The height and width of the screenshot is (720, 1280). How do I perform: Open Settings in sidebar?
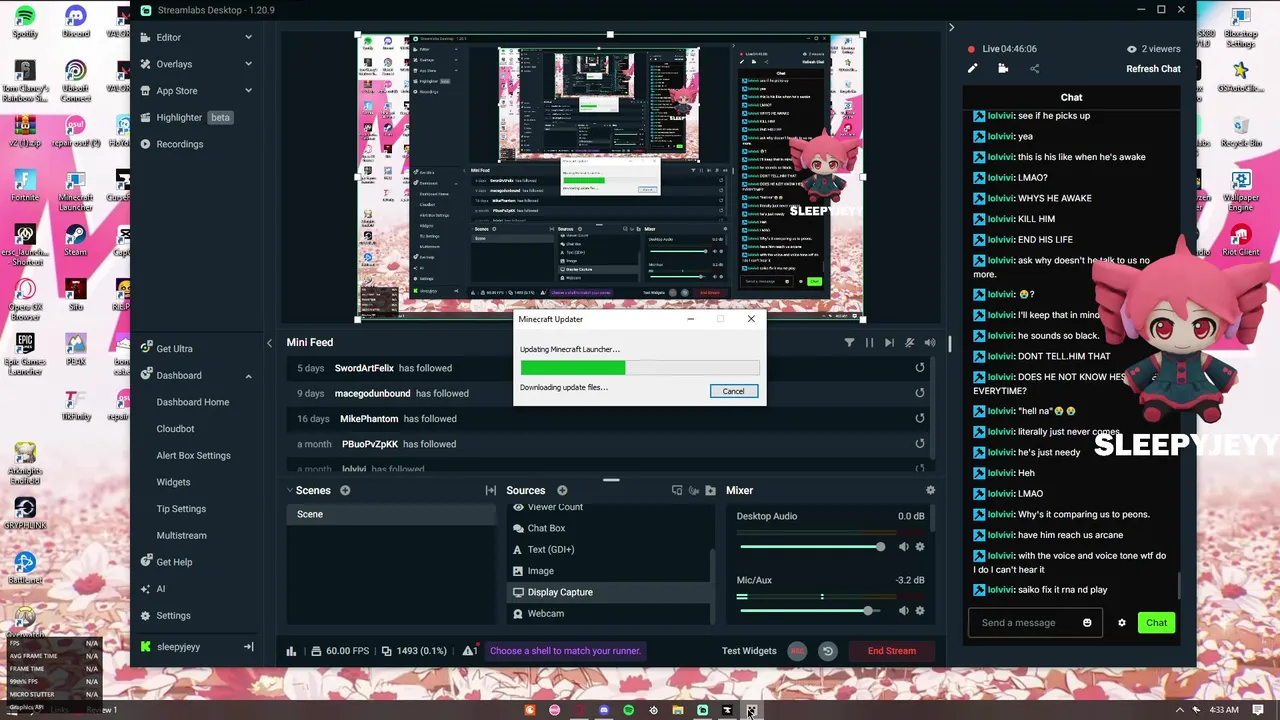(165, 616)
